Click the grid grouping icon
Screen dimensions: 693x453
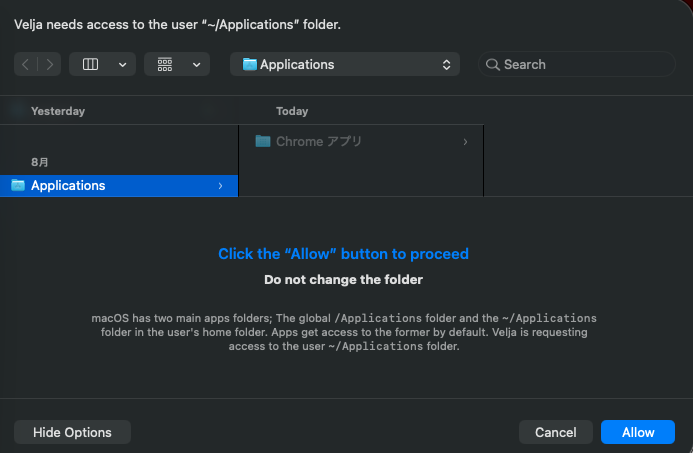(x=165, y=64)
